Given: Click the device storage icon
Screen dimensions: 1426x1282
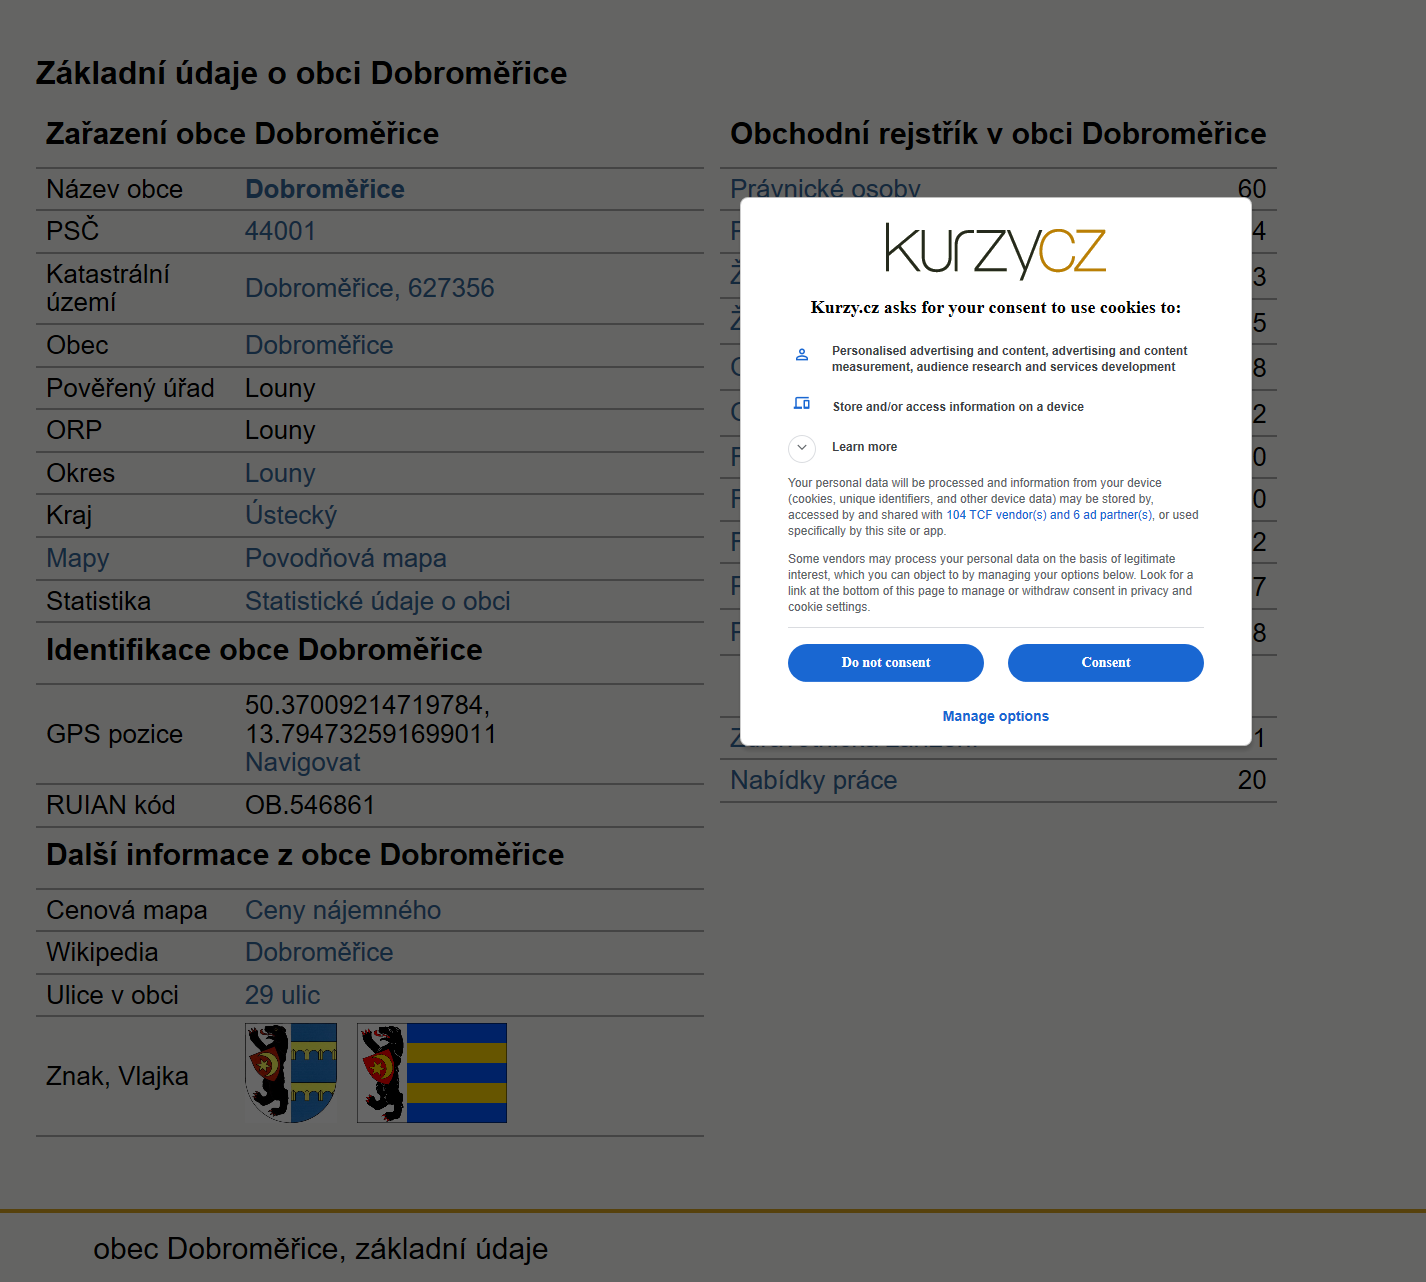Looking at the screenshot, I should coord(801,403).
